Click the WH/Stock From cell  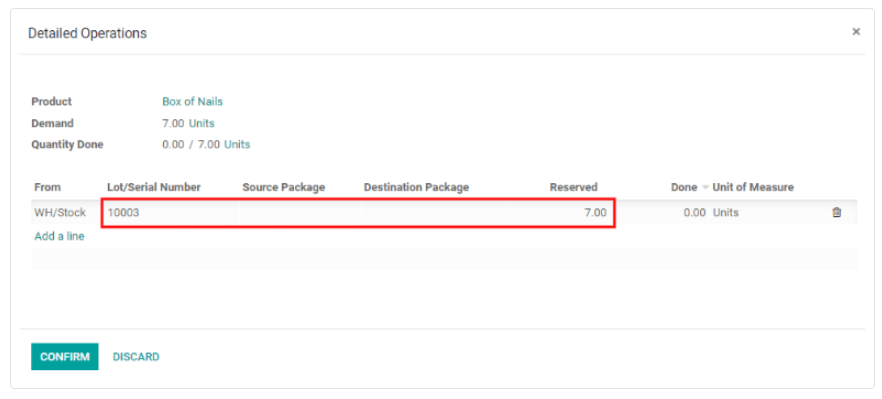point(60,213)
